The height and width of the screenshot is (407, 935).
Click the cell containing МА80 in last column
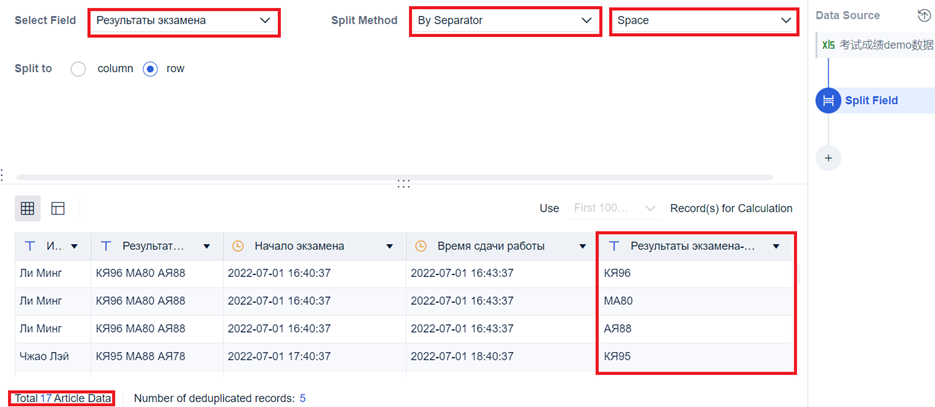point(696,301)
